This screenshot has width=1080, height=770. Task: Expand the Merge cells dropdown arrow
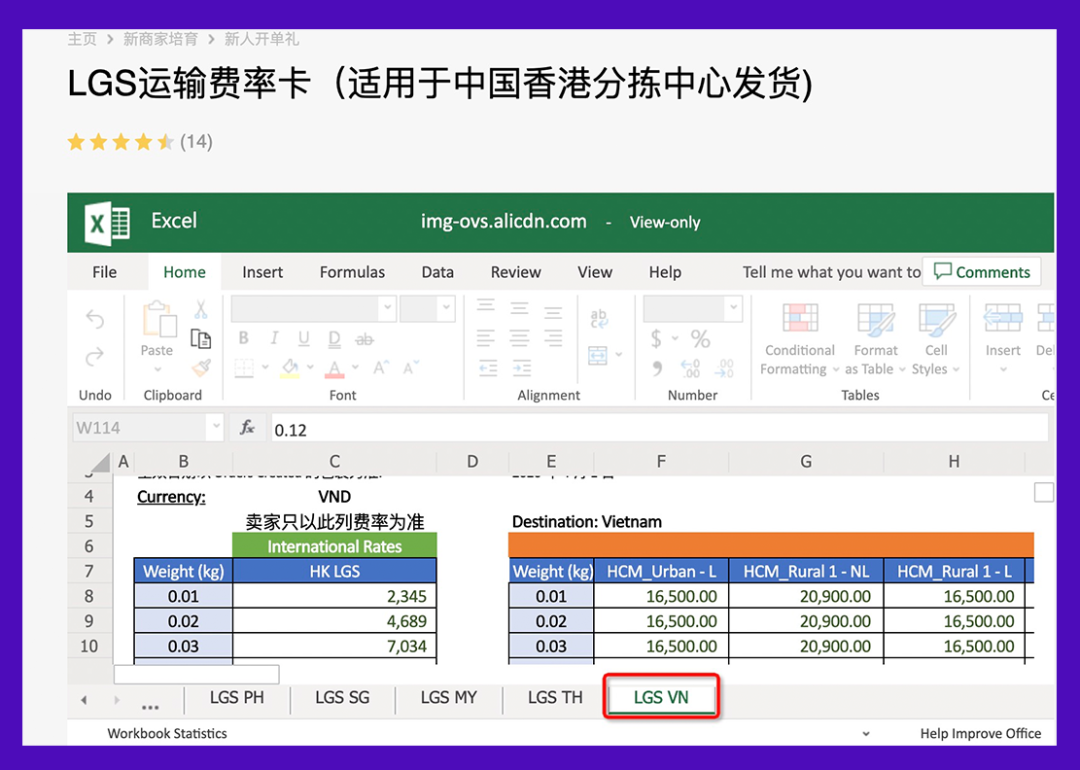click(619, 355)
